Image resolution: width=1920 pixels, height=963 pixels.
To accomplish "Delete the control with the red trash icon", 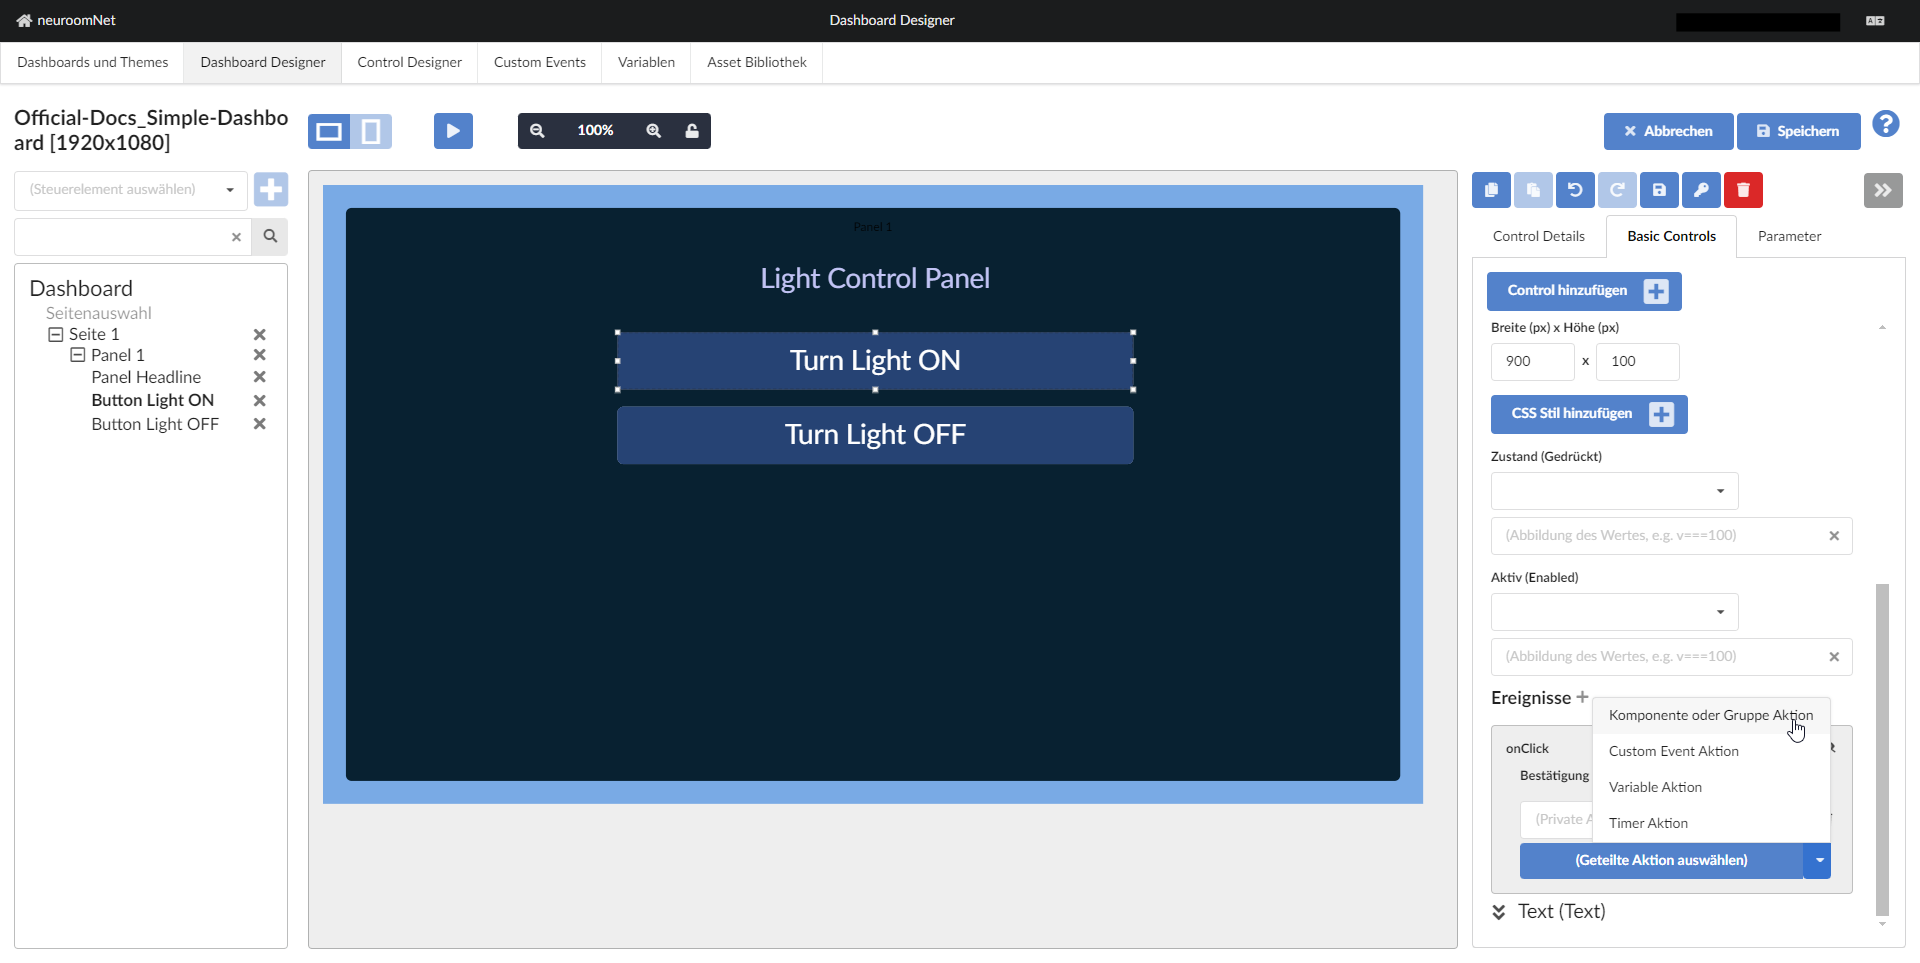I will pos(1743,190).
